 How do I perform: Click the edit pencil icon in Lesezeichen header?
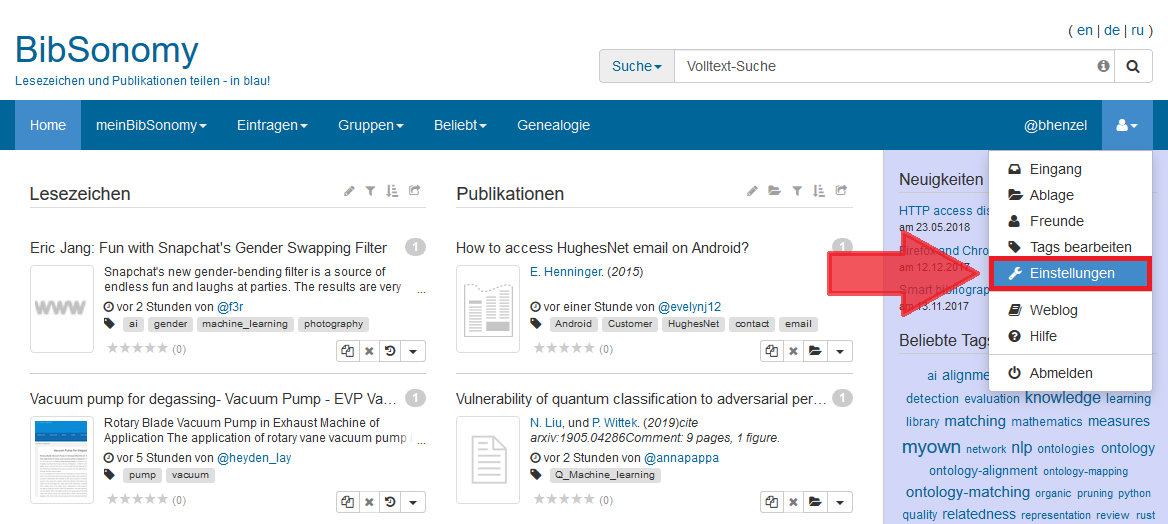pos(349,192)
